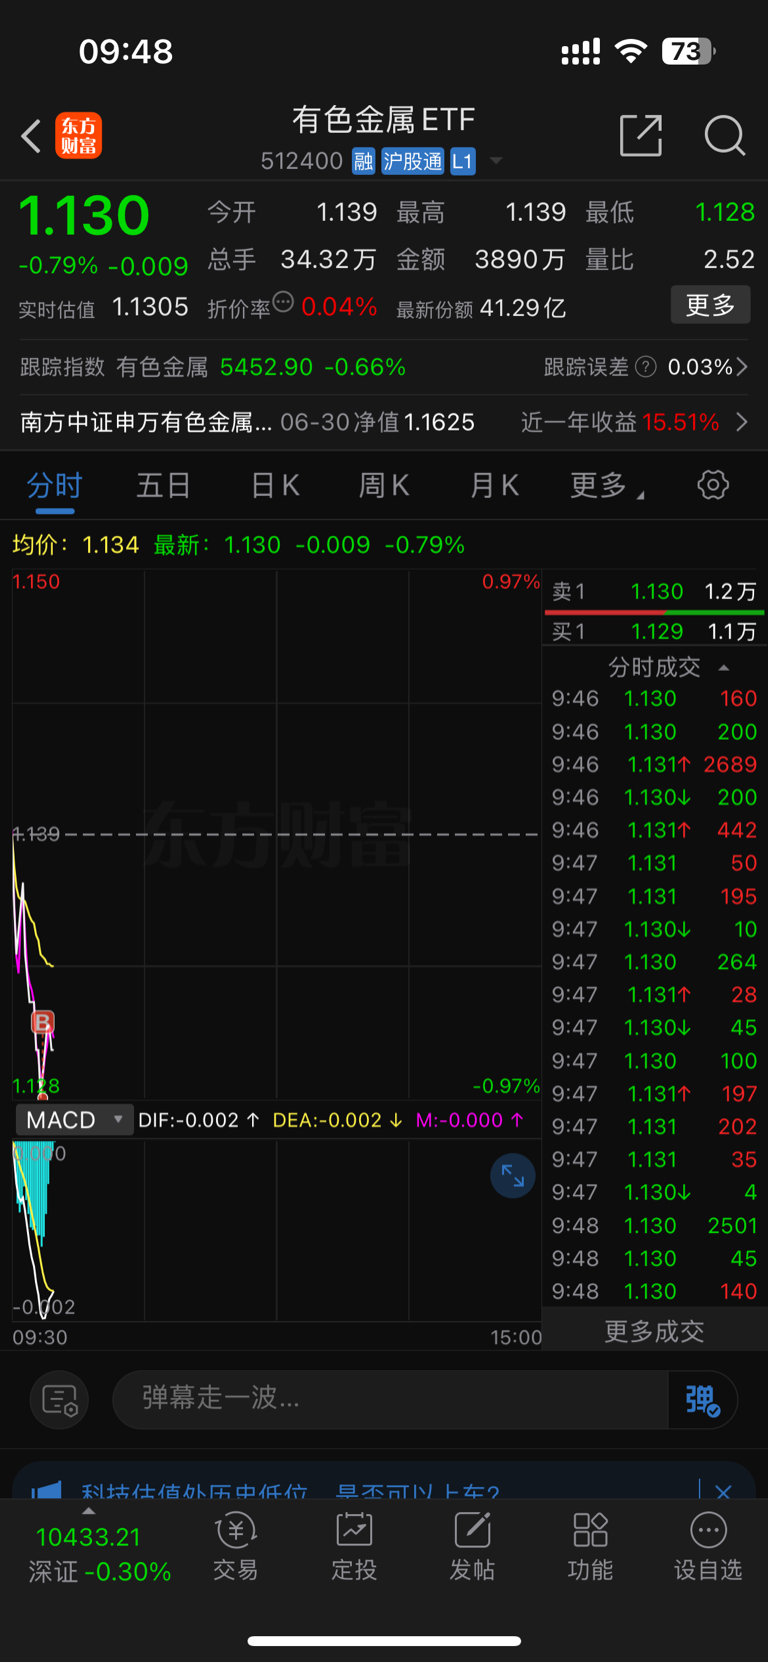Focus the 弹幕走一波 input field
The width and height of the screenshot is (768, 1663).
click(390, 1399)
